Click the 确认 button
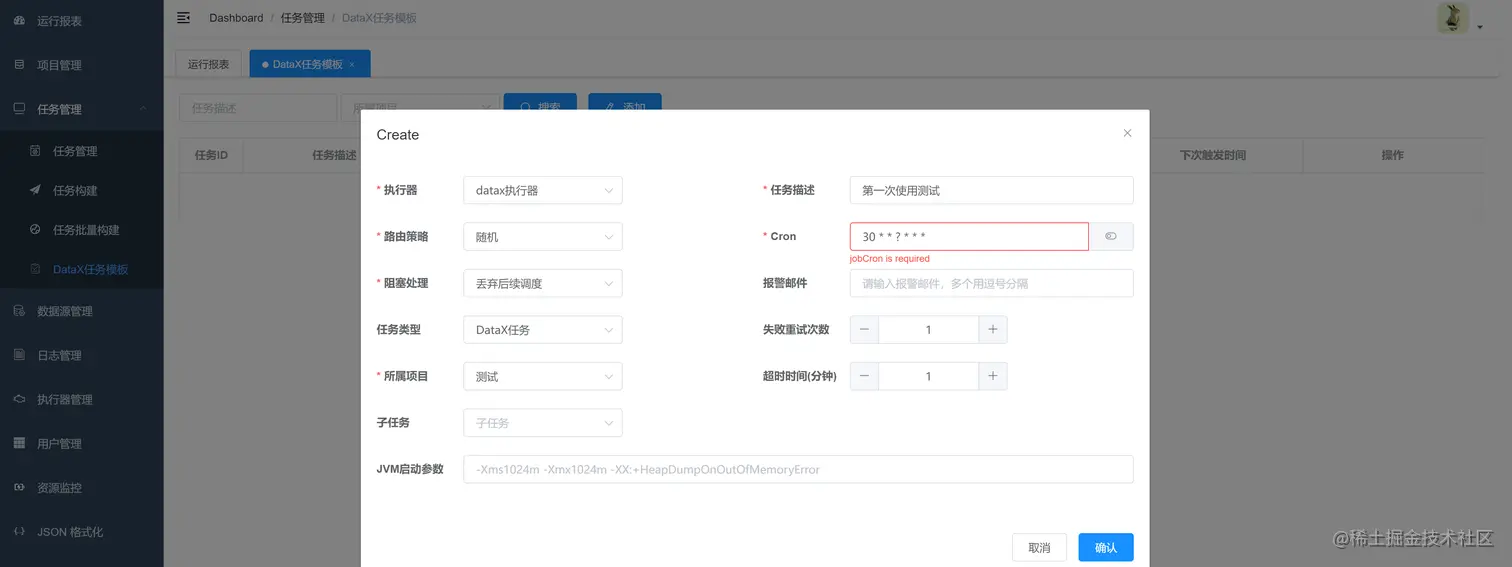 click(x=1106, y=547)
